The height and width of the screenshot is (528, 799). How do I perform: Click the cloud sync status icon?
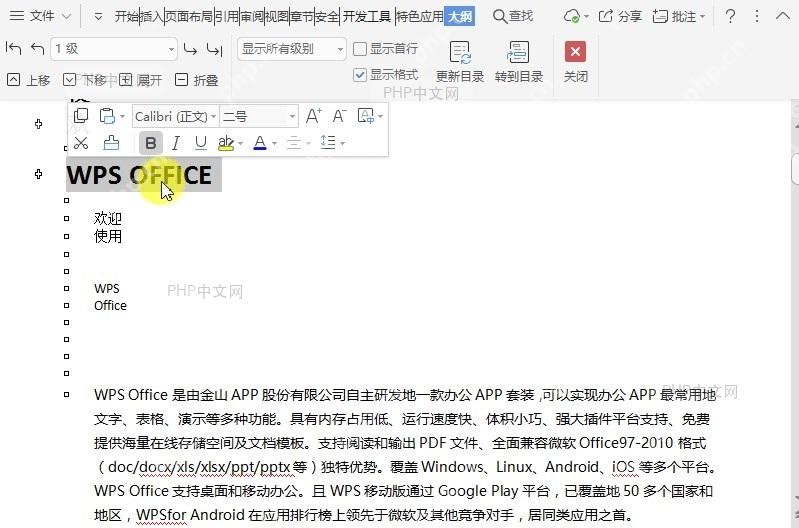point(572,16)
